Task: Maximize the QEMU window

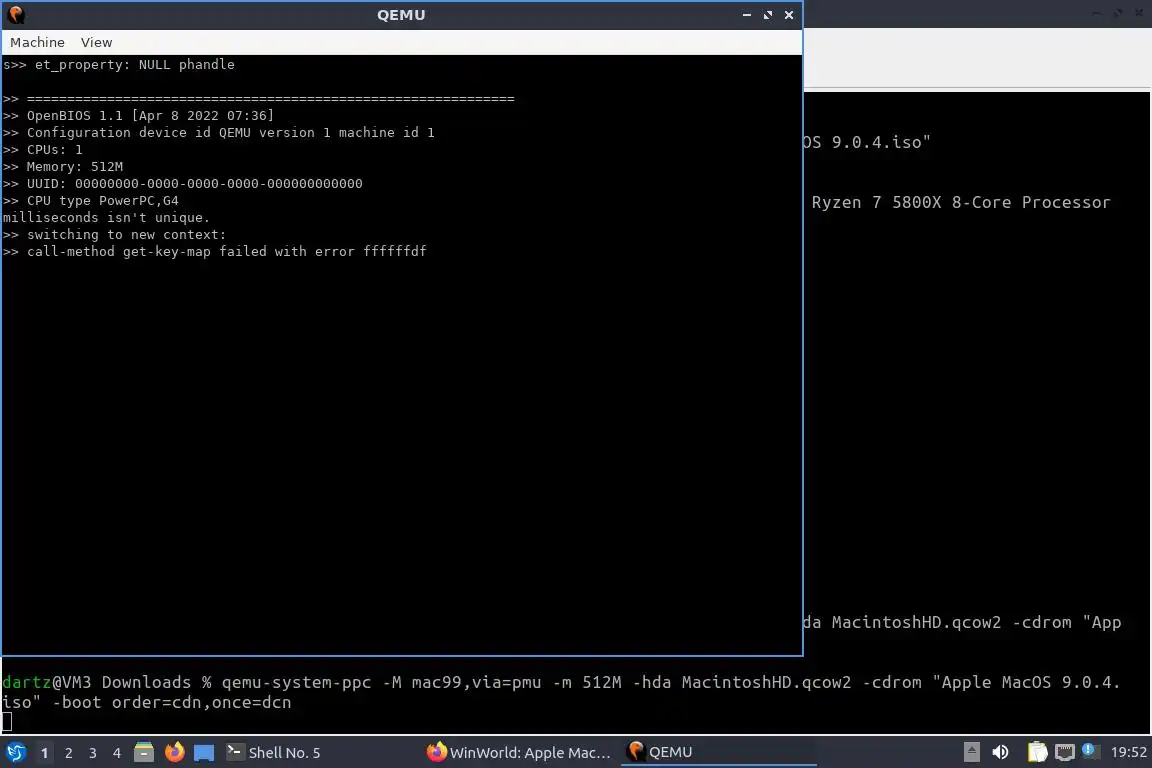Action: tap(768, 15)
